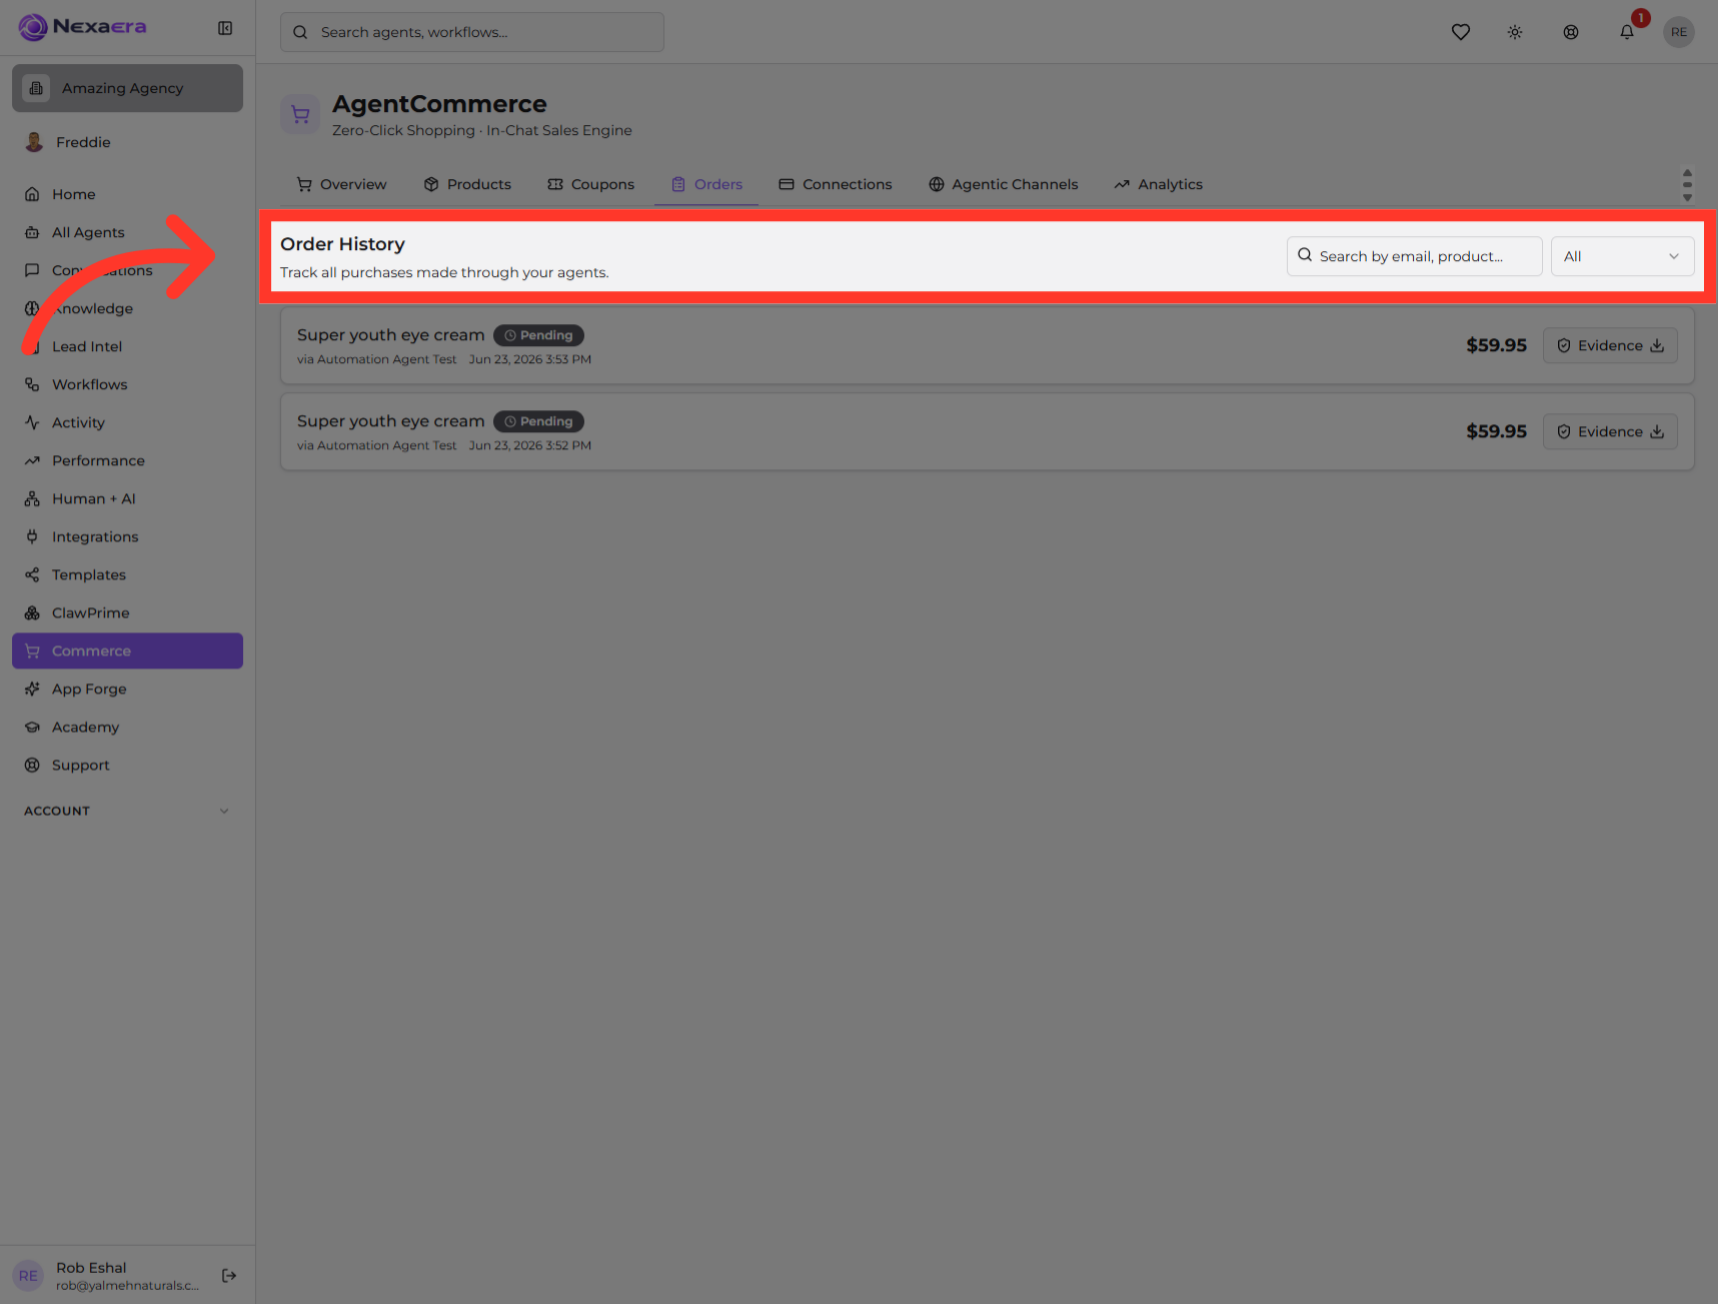Click "Jun 23, 2026 3:52 PM" timestamp

[530, 445]
